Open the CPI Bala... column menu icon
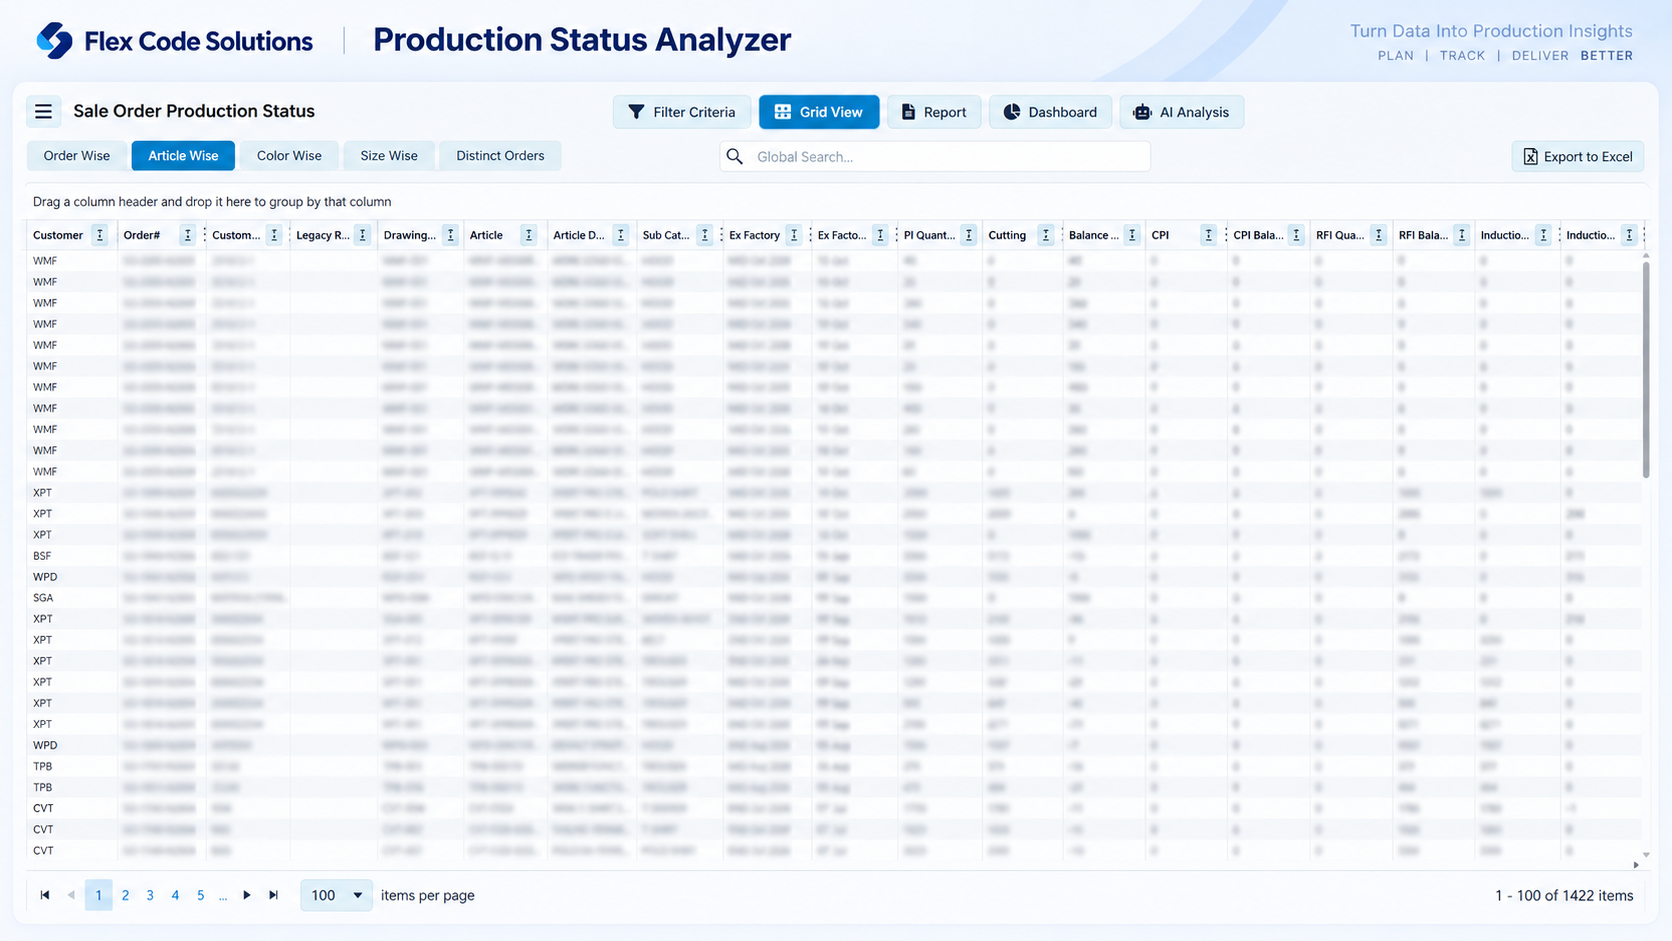 tap(1296, 235)
